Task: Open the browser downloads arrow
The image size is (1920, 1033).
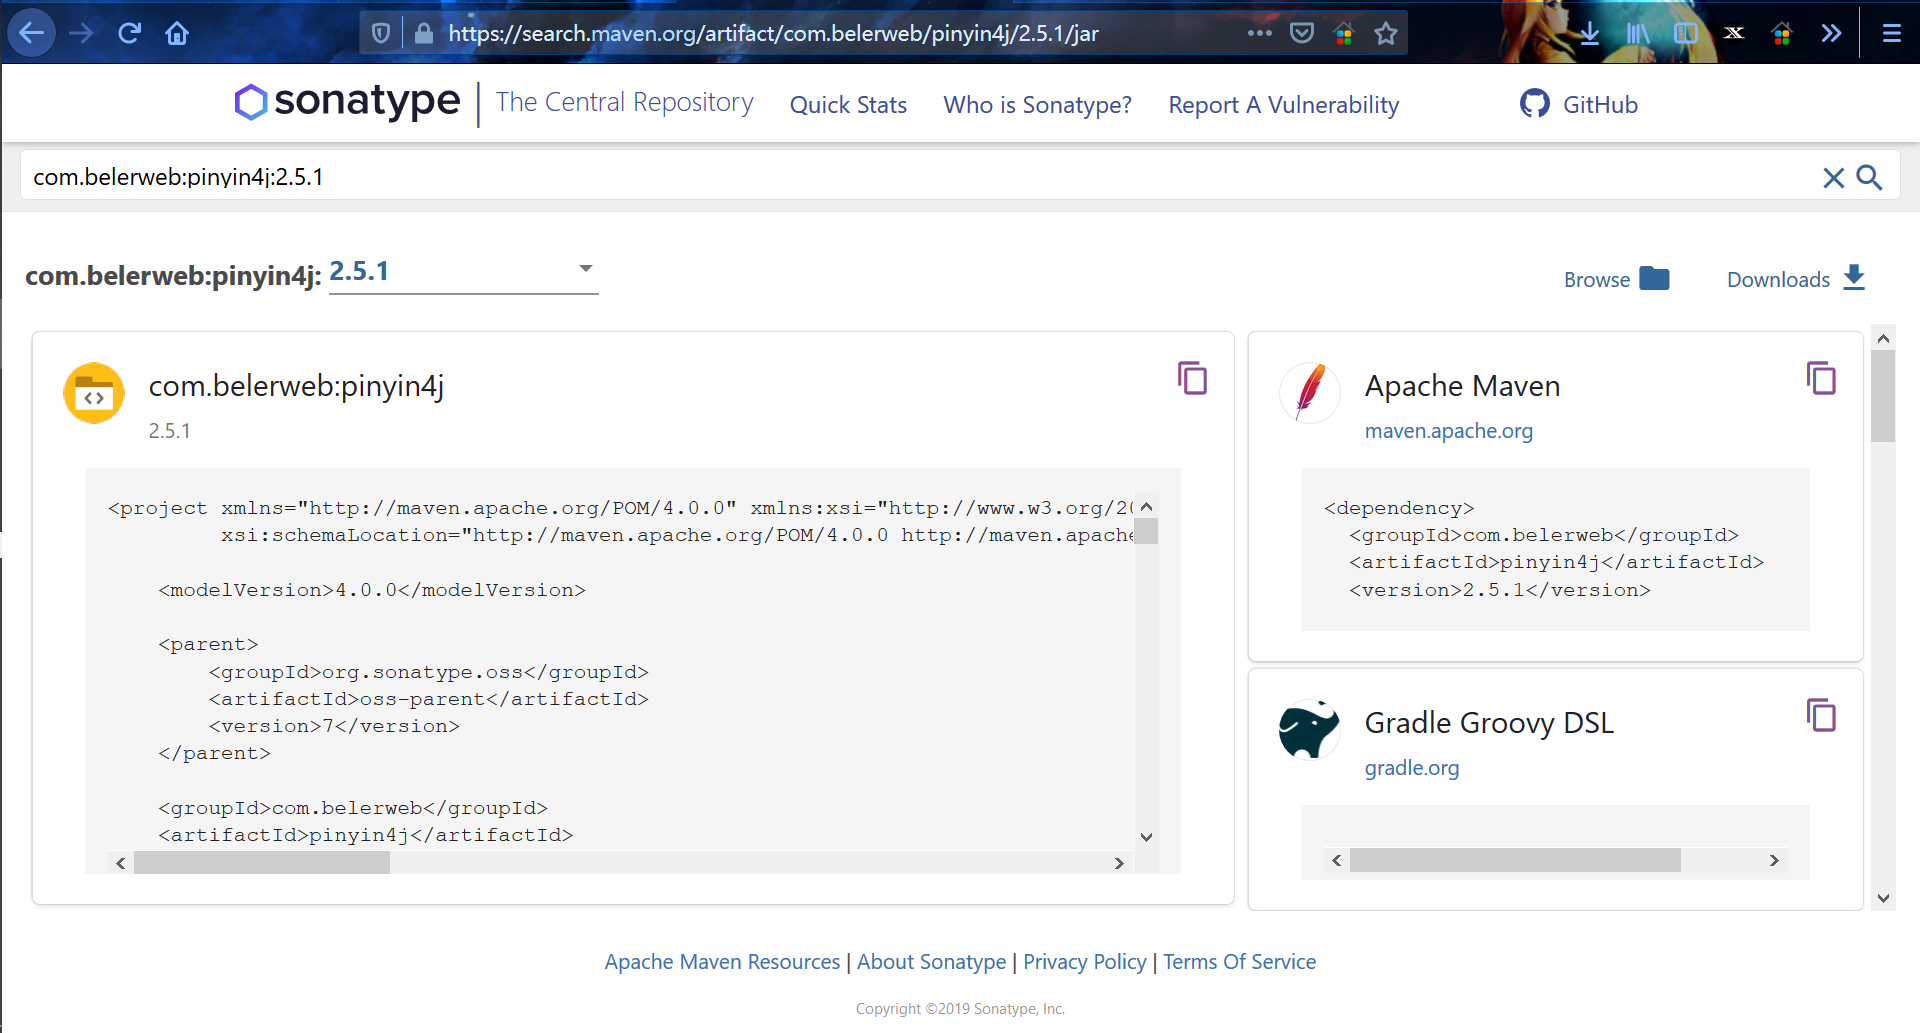Action: pyautogui.click(x=1589, y=34)
